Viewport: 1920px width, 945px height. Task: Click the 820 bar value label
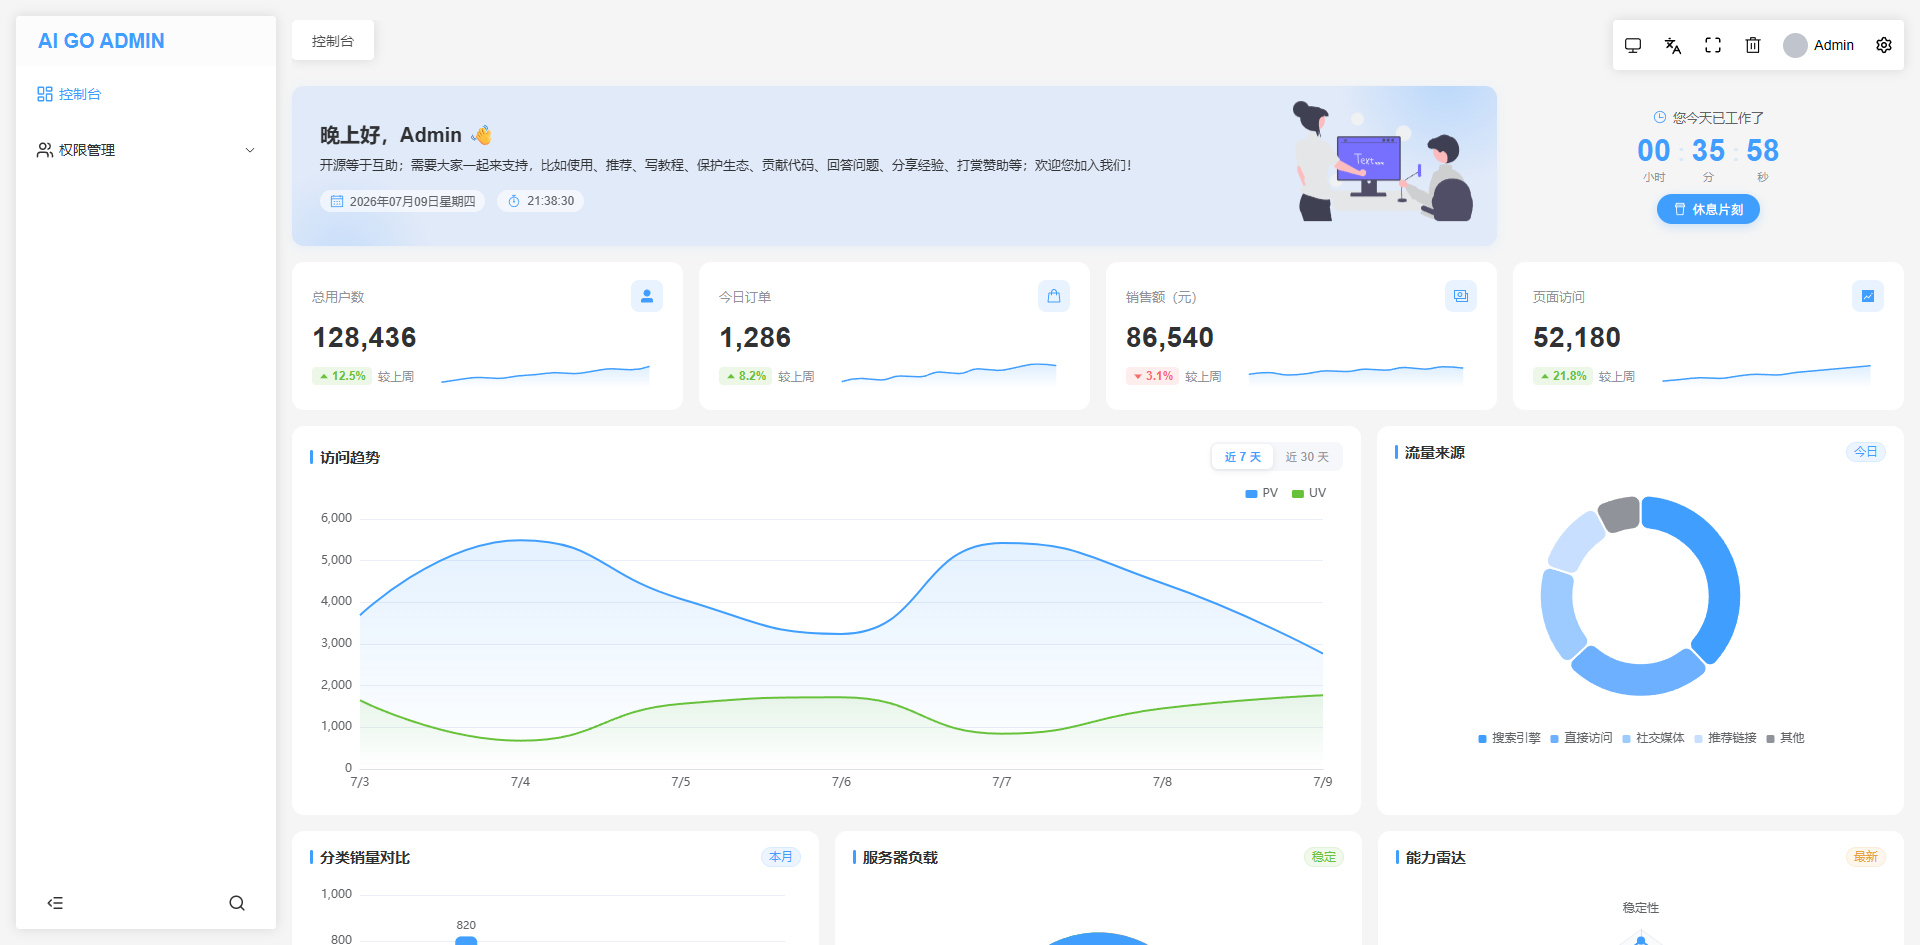[x=466, y=925]
